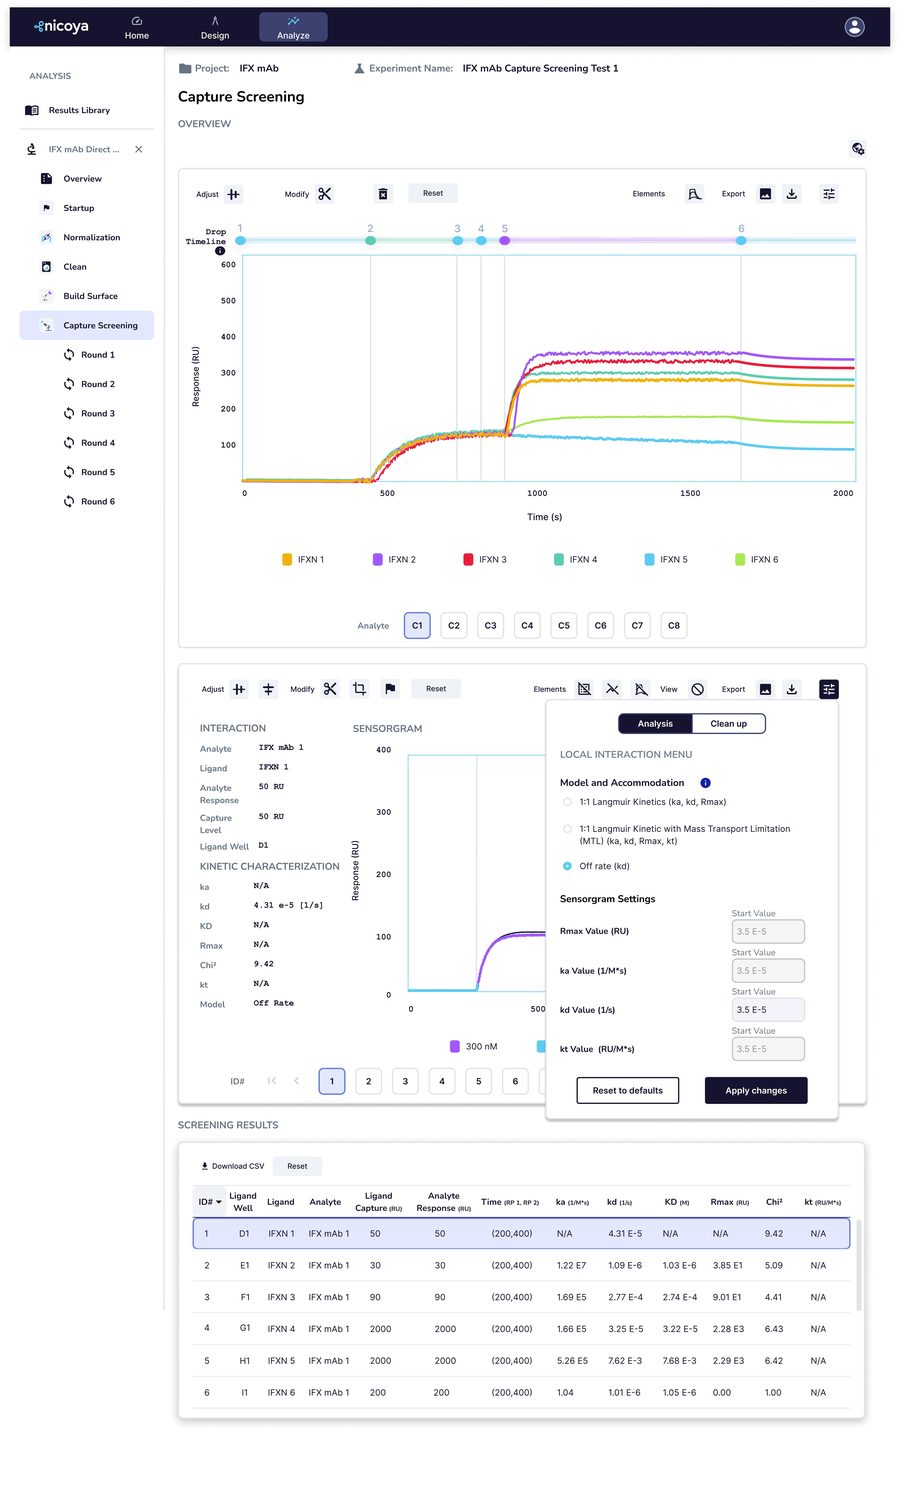Close the local interaction settings panel
900x1506 pixels.
tap(829, 689)
